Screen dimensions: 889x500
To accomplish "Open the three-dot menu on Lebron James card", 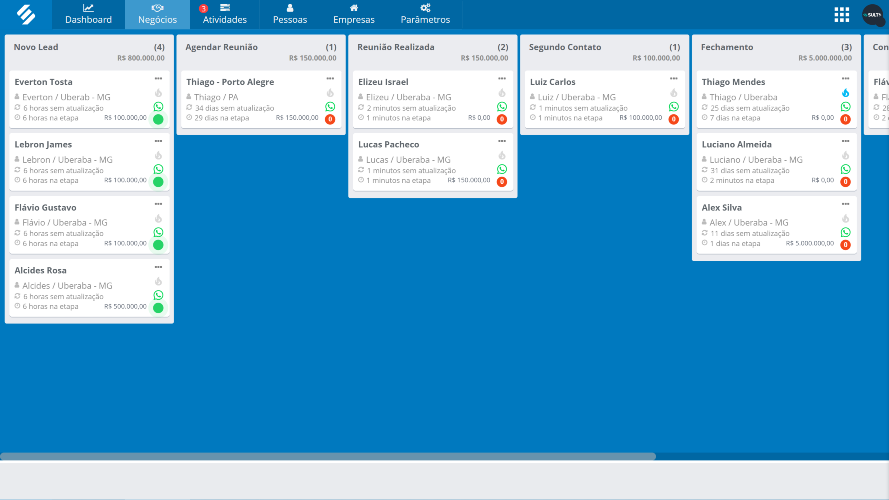I will click(x=158, y=141).
